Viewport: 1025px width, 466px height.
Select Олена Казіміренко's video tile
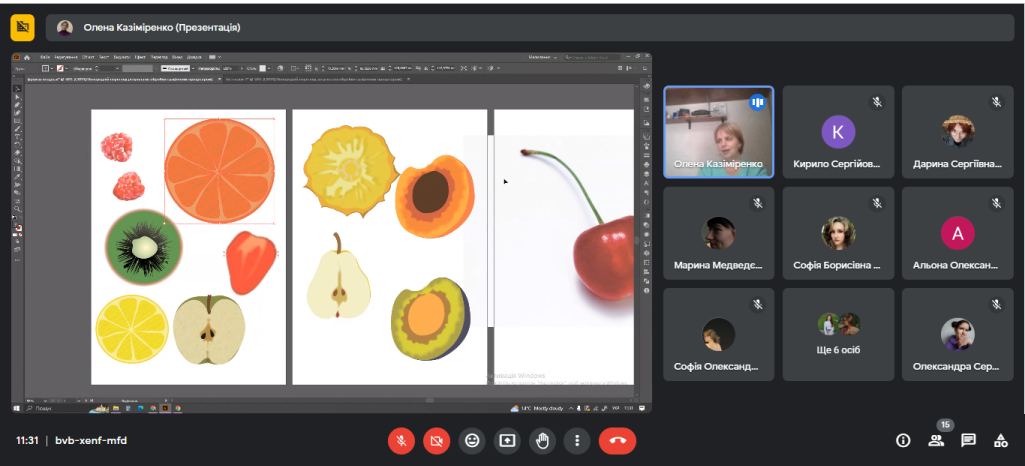coord(718,131)
